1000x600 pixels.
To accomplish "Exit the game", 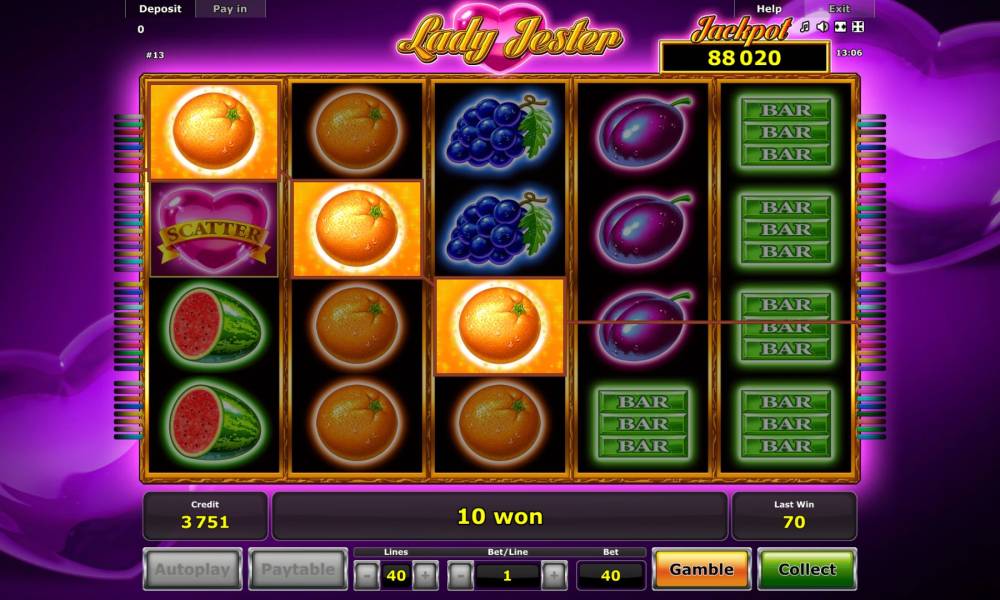I will point(839,9).
